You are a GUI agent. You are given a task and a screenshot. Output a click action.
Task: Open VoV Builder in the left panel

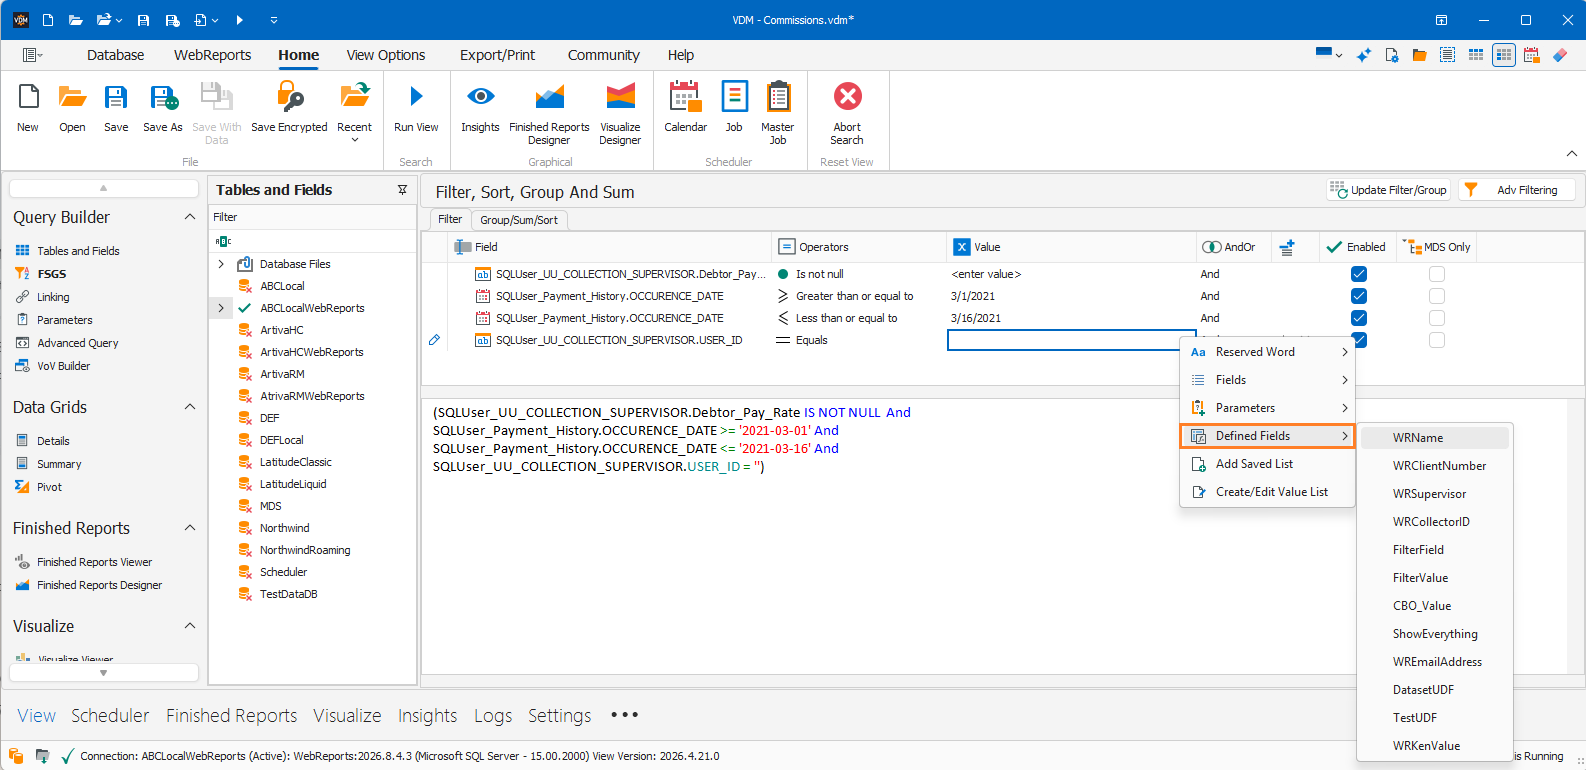(x=63, y=366)
